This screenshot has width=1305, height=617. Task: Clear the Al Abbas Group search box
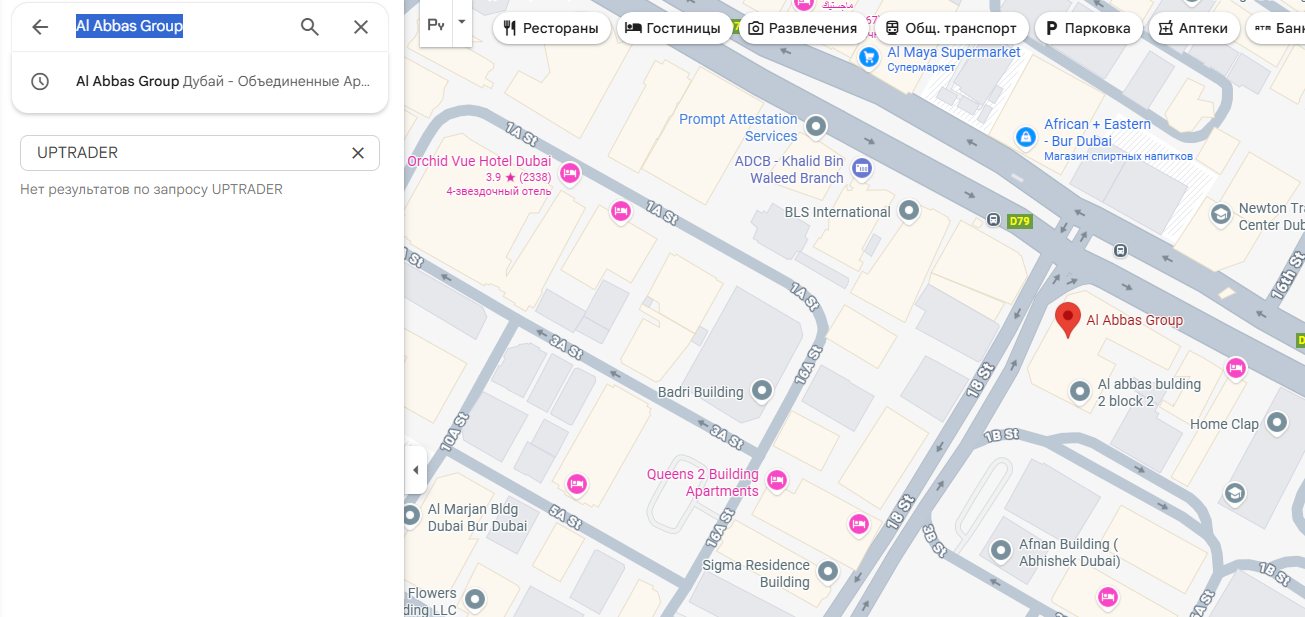[x=361, y=27]
